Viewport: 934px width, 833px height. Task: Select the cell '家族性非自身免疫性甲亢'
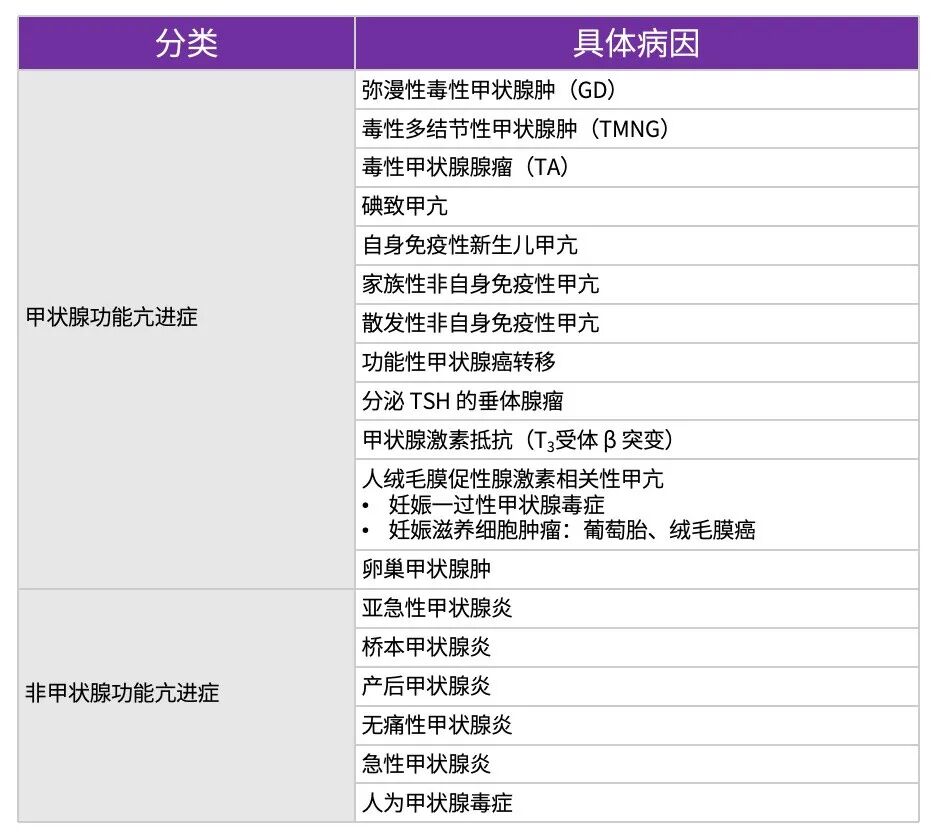[x=637, y=284]
